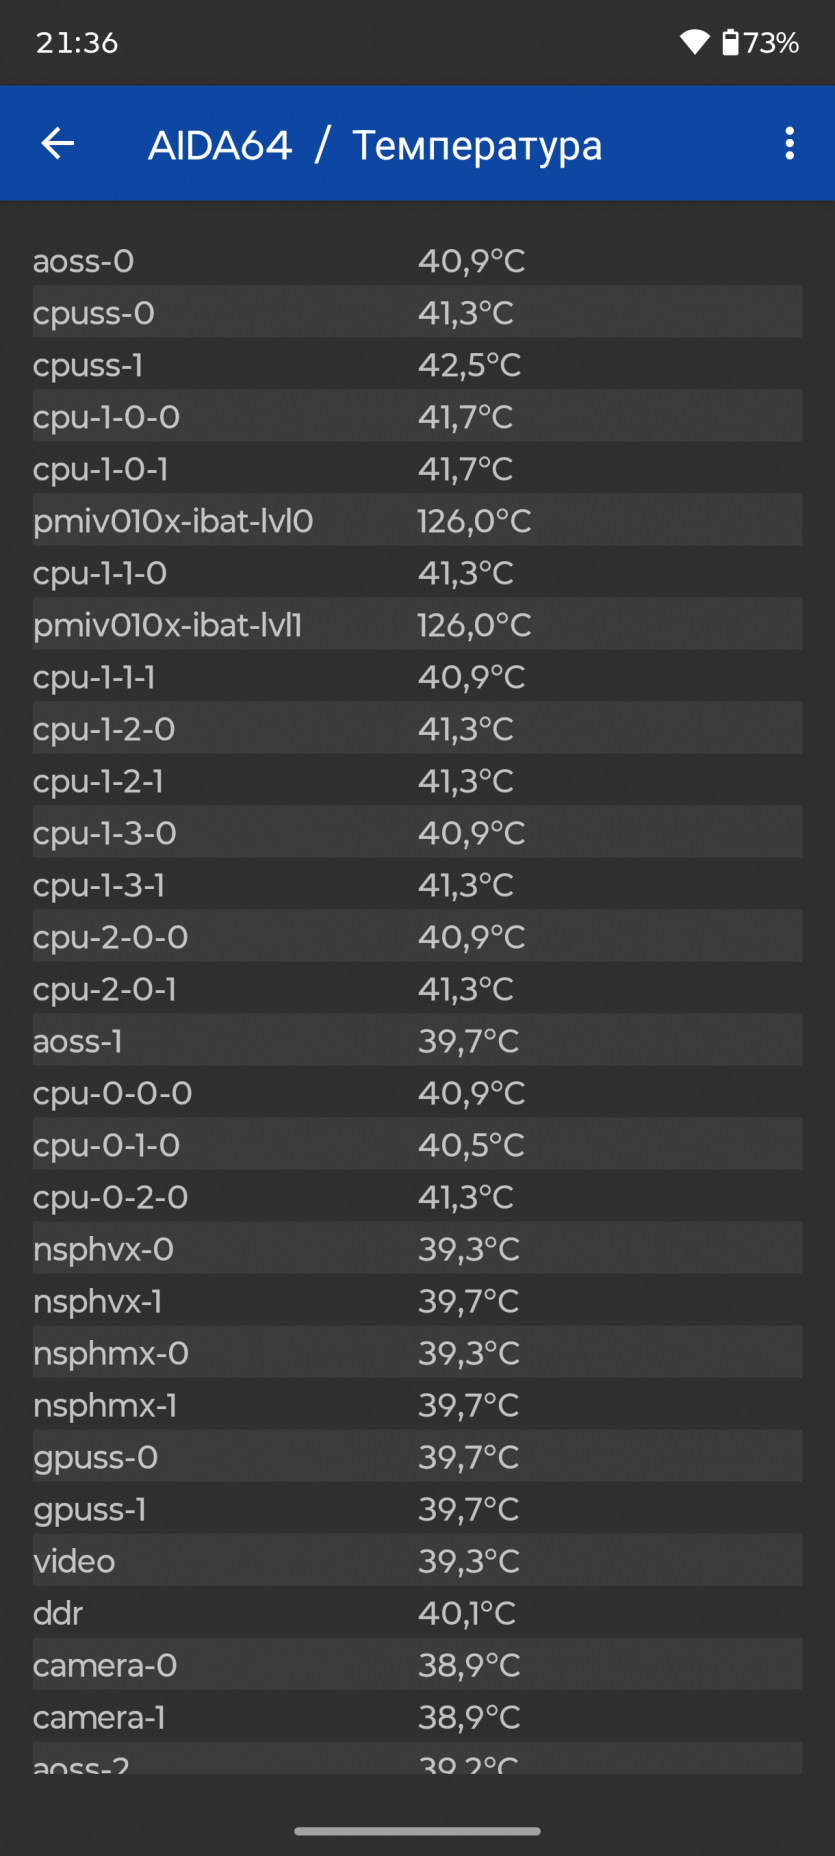Tap the battery status icon
This screenshot has width=835, height=1856.
[731, 42]
